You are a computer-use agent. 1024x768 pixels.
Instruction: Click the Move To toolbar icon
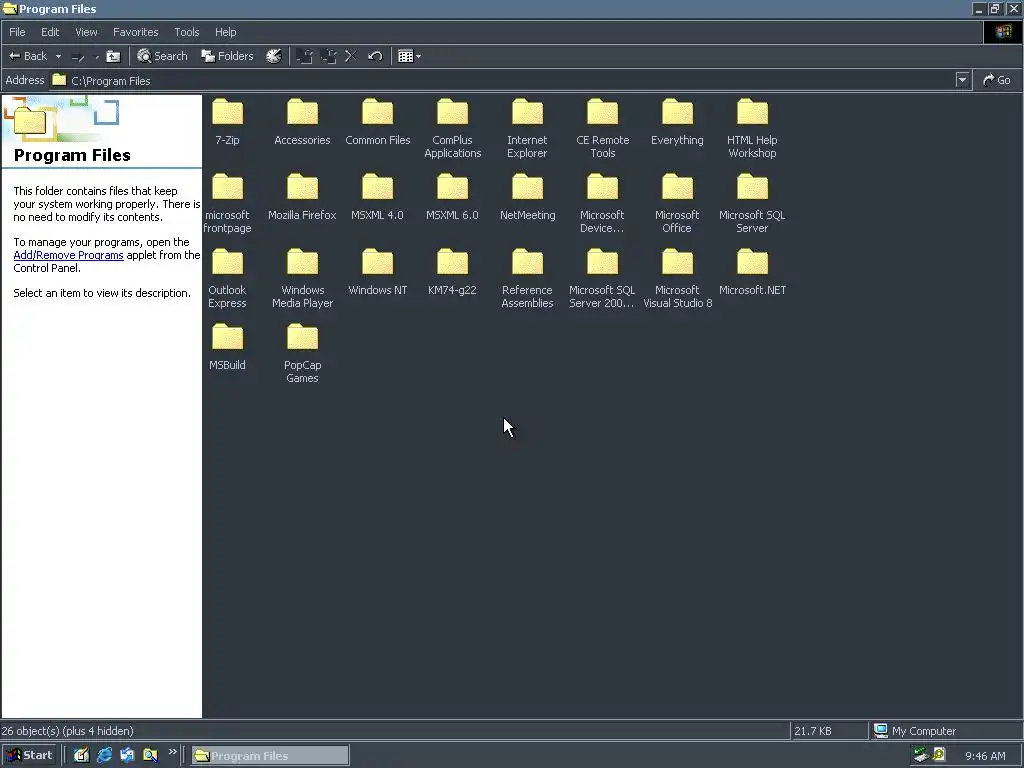point(304,56)
